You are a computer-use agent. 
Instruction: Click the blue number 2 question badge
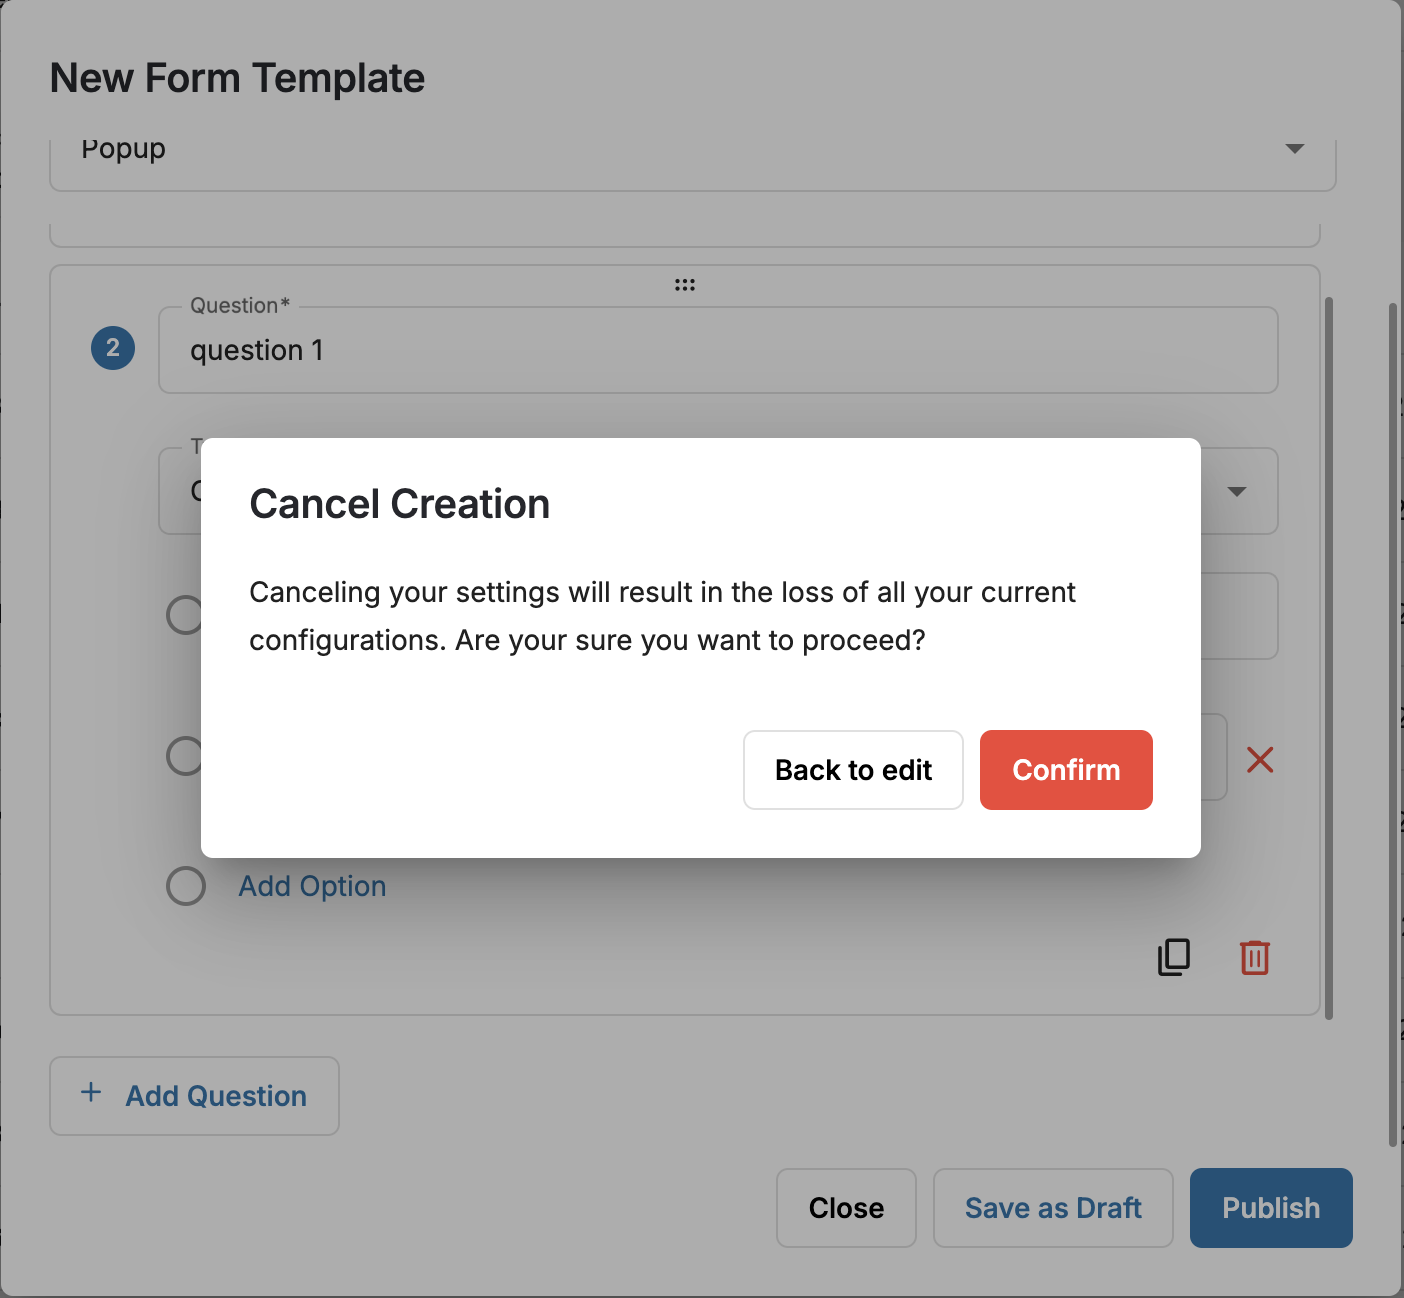point(113,348)
